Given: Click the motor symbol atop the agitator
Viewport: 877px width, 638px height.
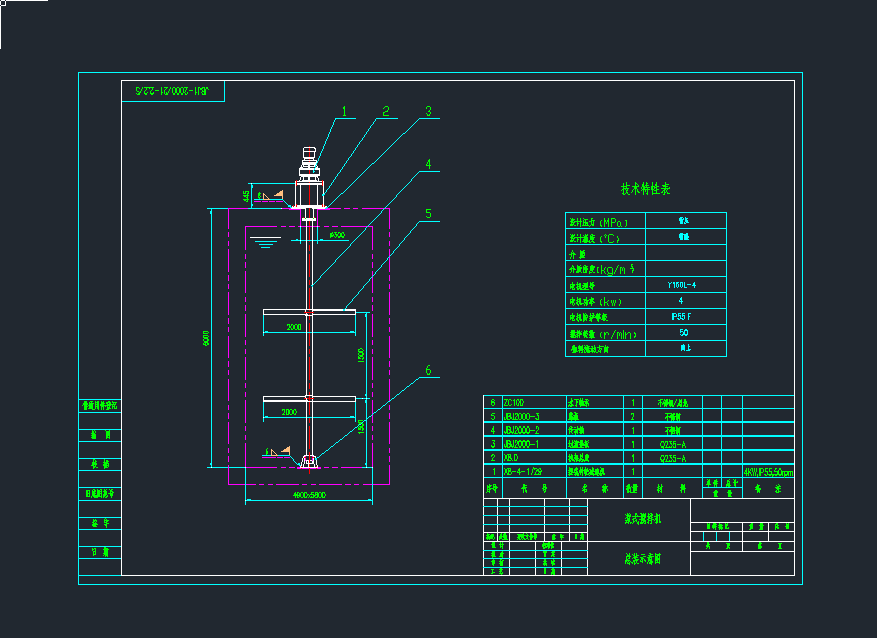Looking at the screenshot, I should pyautogui.click(x=310, y=159).
